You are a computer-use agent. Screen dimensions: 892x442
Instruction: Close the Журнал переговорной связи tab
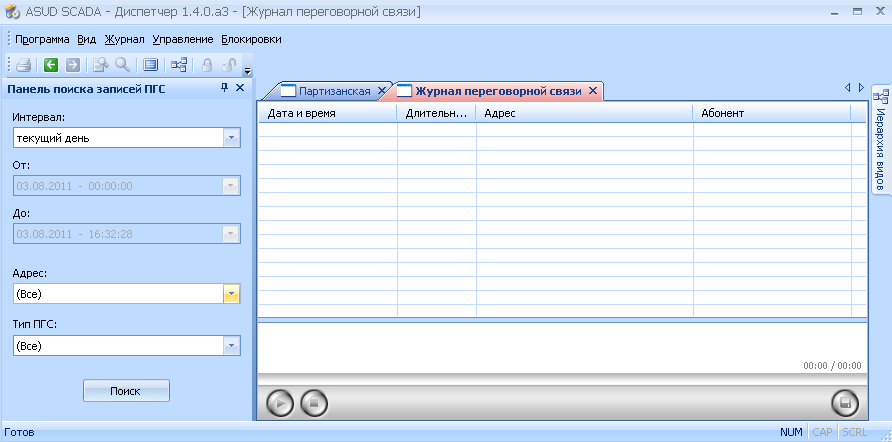tap(593, 91)
